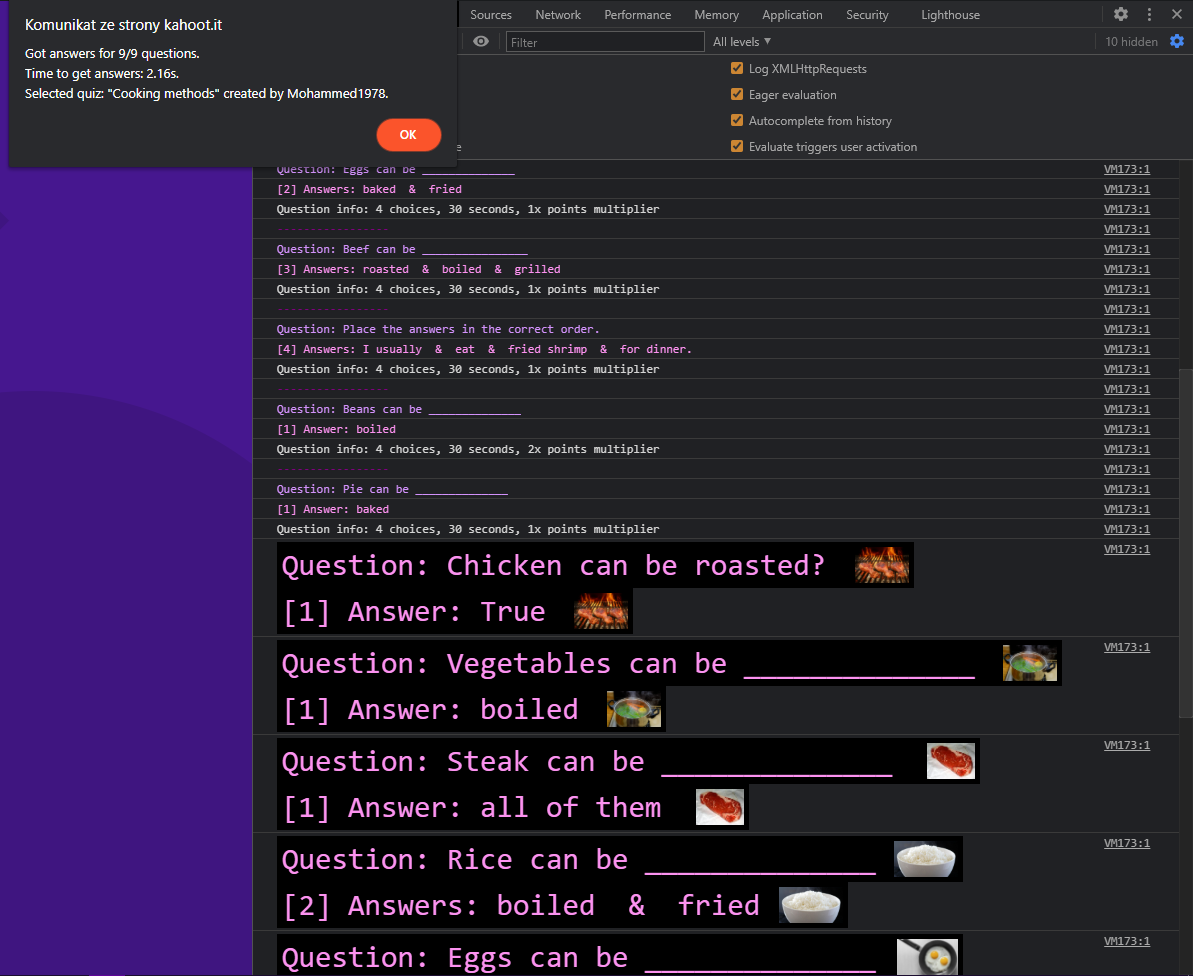The height and width of the screenshot is (976, 1193).
Task: Open VM173:1 link beside Beef question
Action: 1127,249
